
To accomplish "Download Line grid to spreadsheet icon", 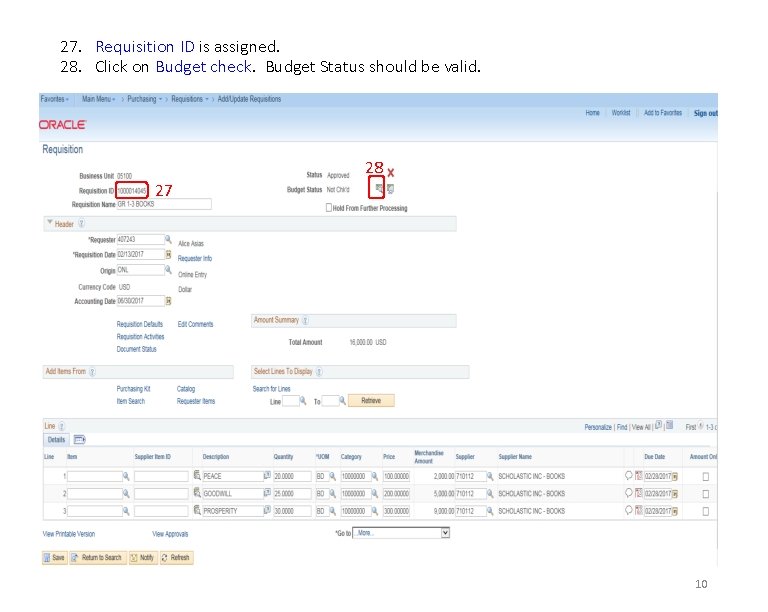I will (670, 425).
